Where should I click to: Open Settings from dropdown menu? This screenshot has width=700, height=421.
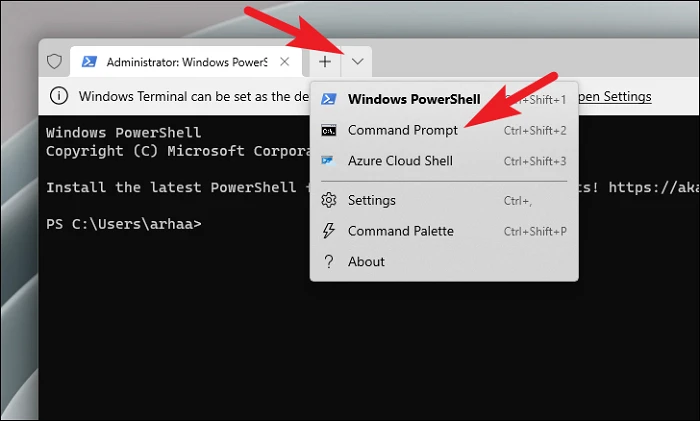tap(444, 200)
